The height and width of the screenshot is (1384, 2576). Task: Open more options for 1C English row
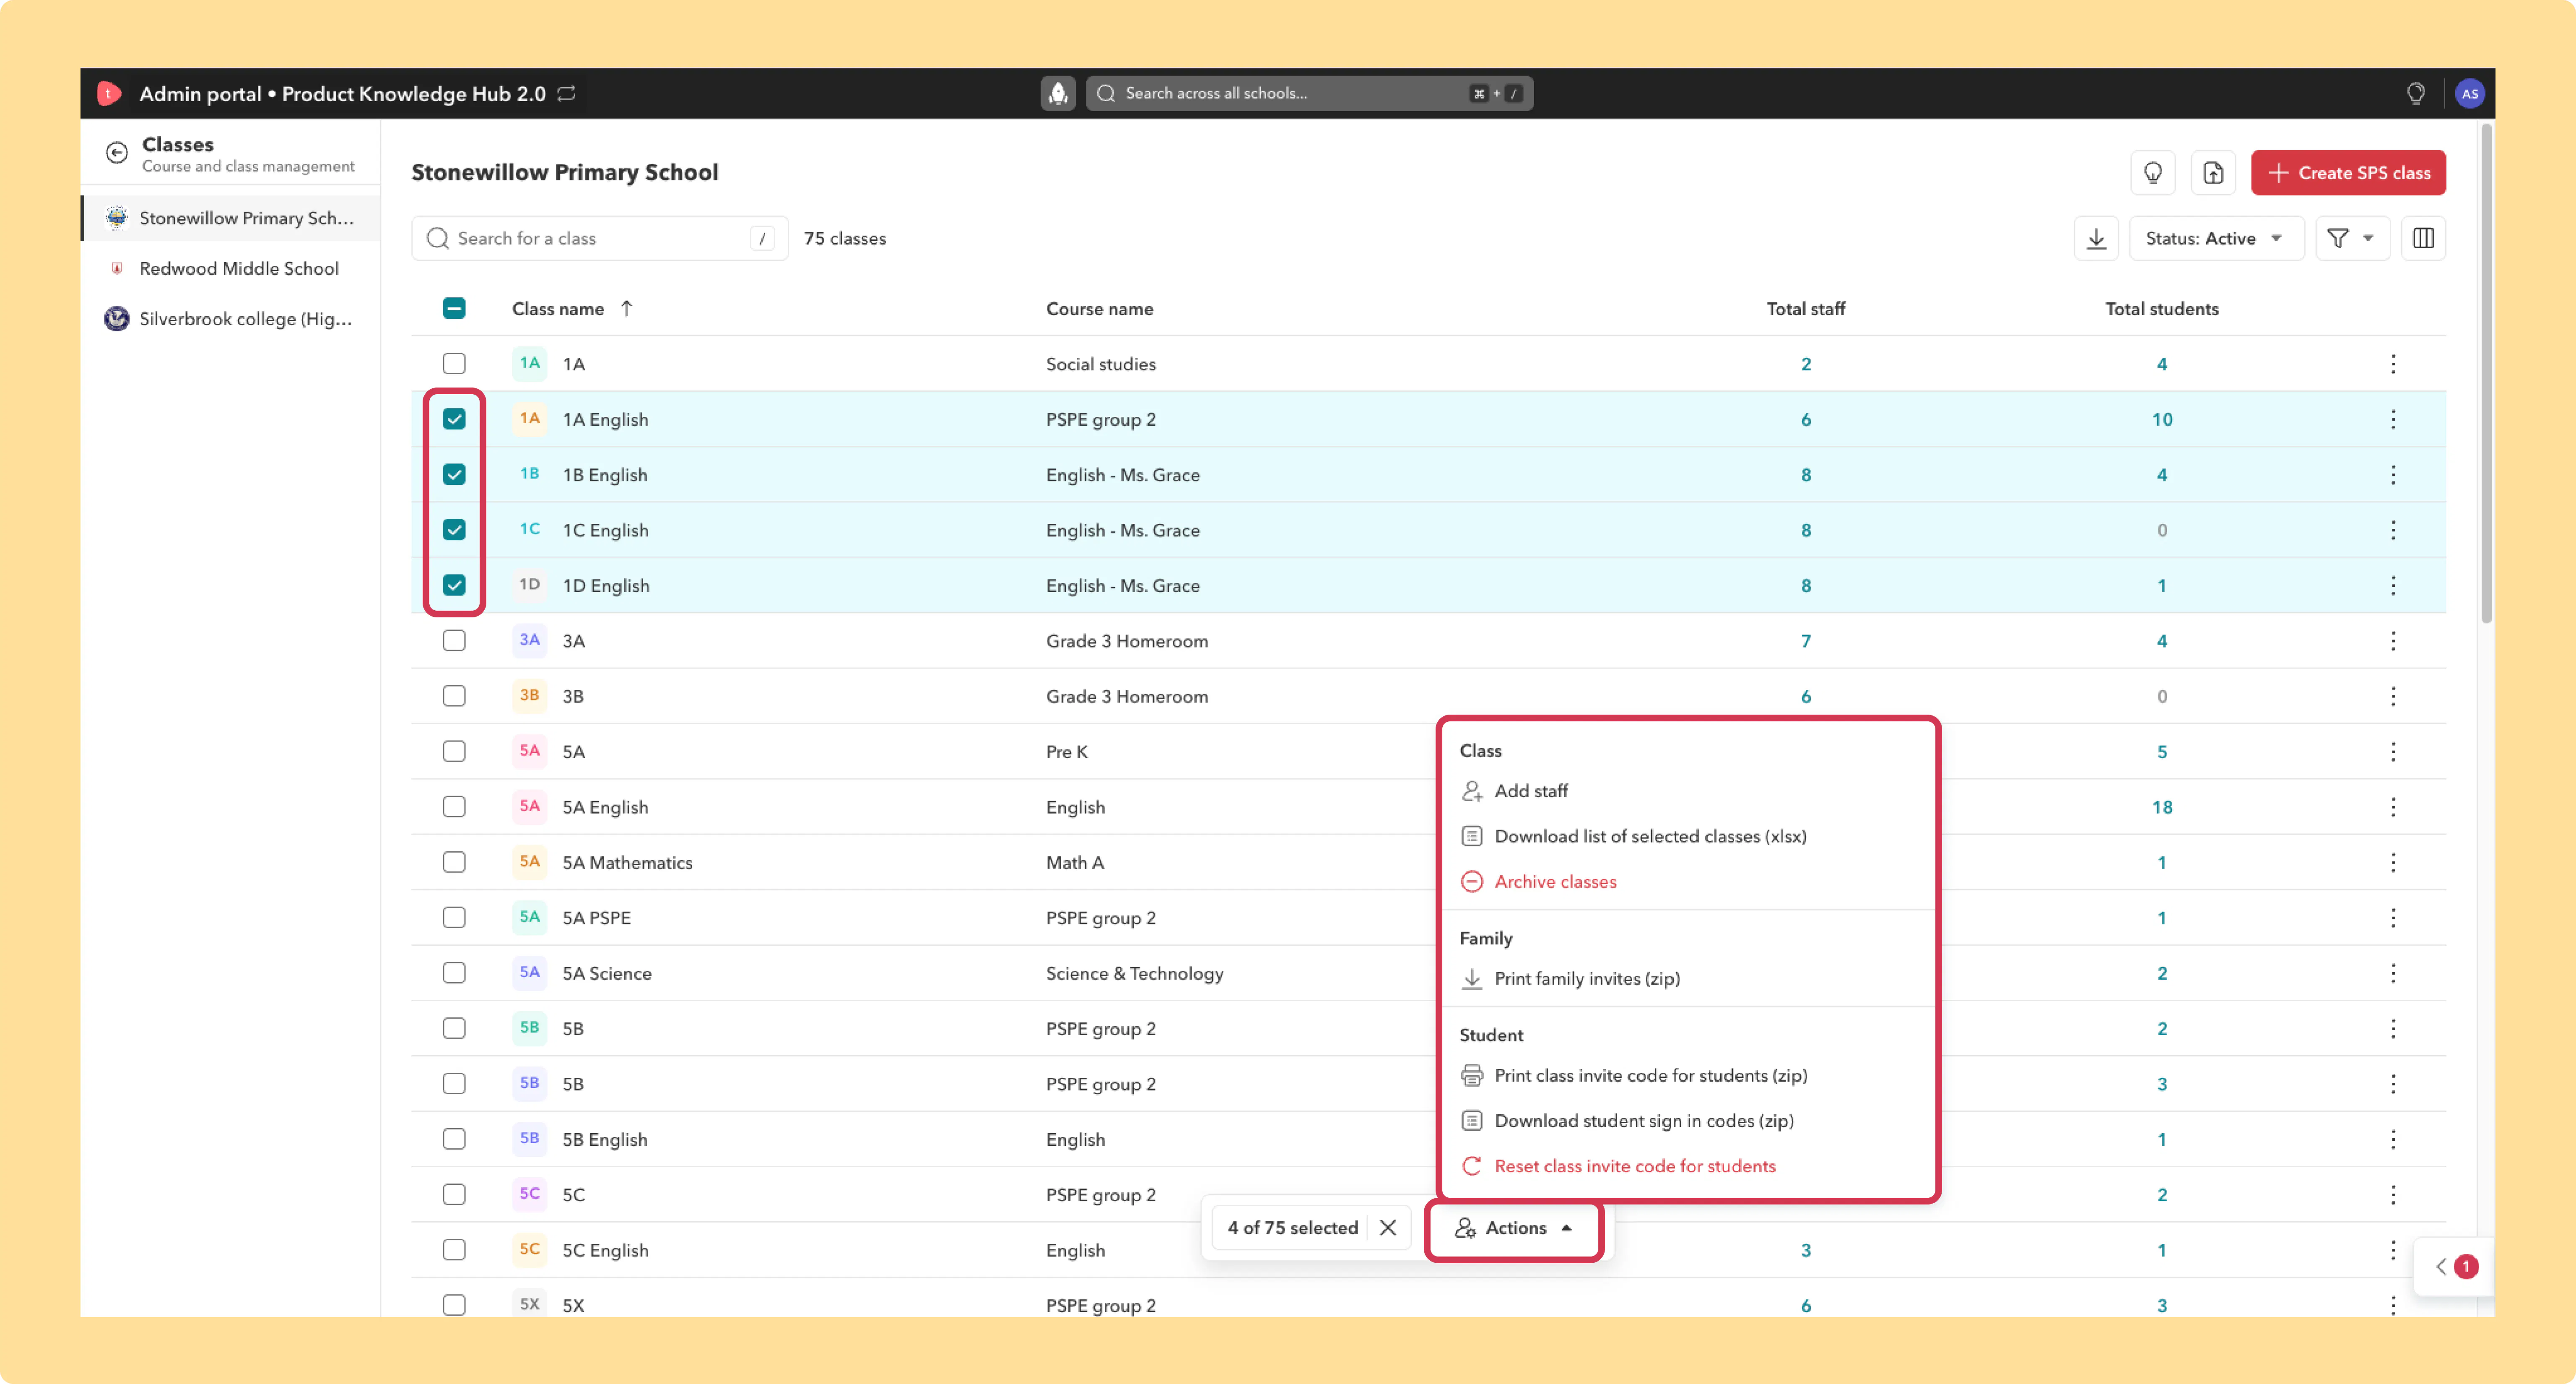click(x=2393, y=530)
